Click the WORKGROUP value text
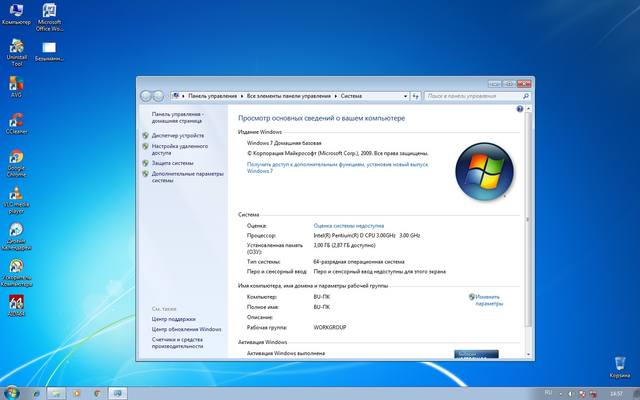 pyautogui.click(x=329, y=328)
